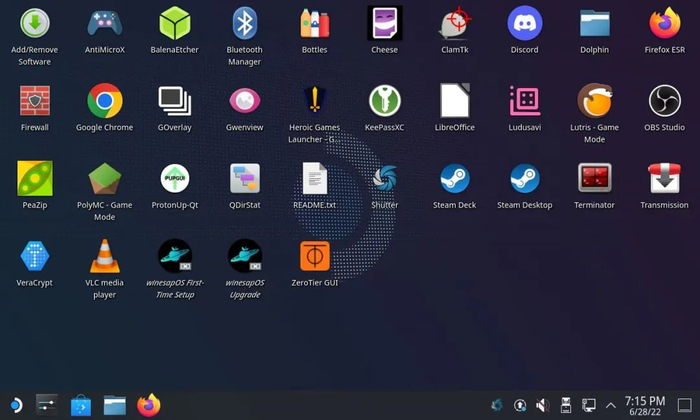Click the muted volume tray icon
This screenshot has width=700, height=420.
[x=542, y=405]
